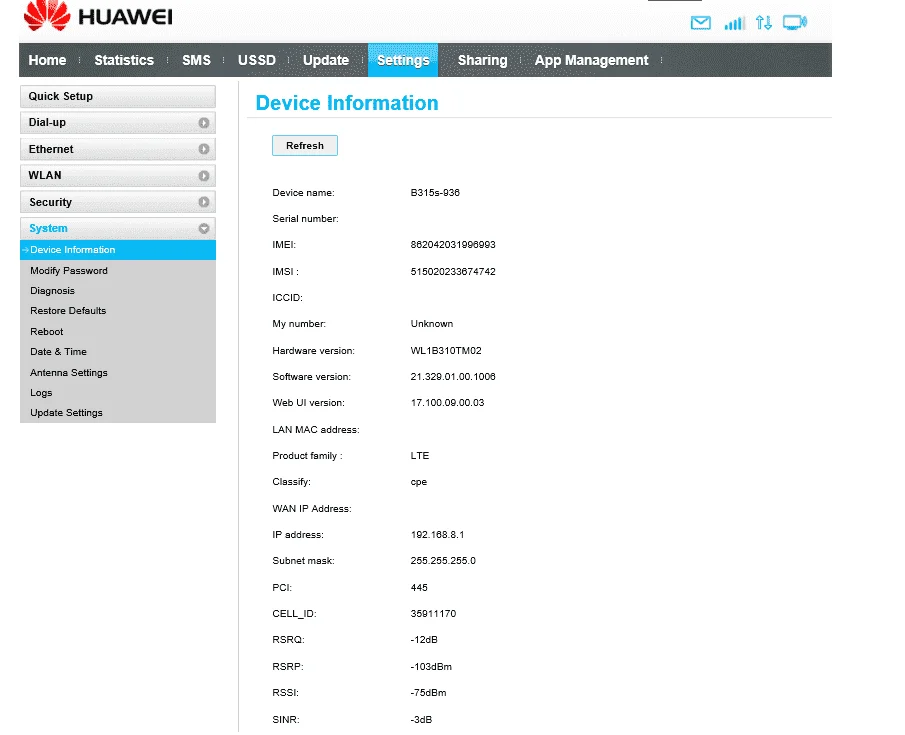905x735 pixels.
Task: Click product family value LTE
Action: point(420,456)
